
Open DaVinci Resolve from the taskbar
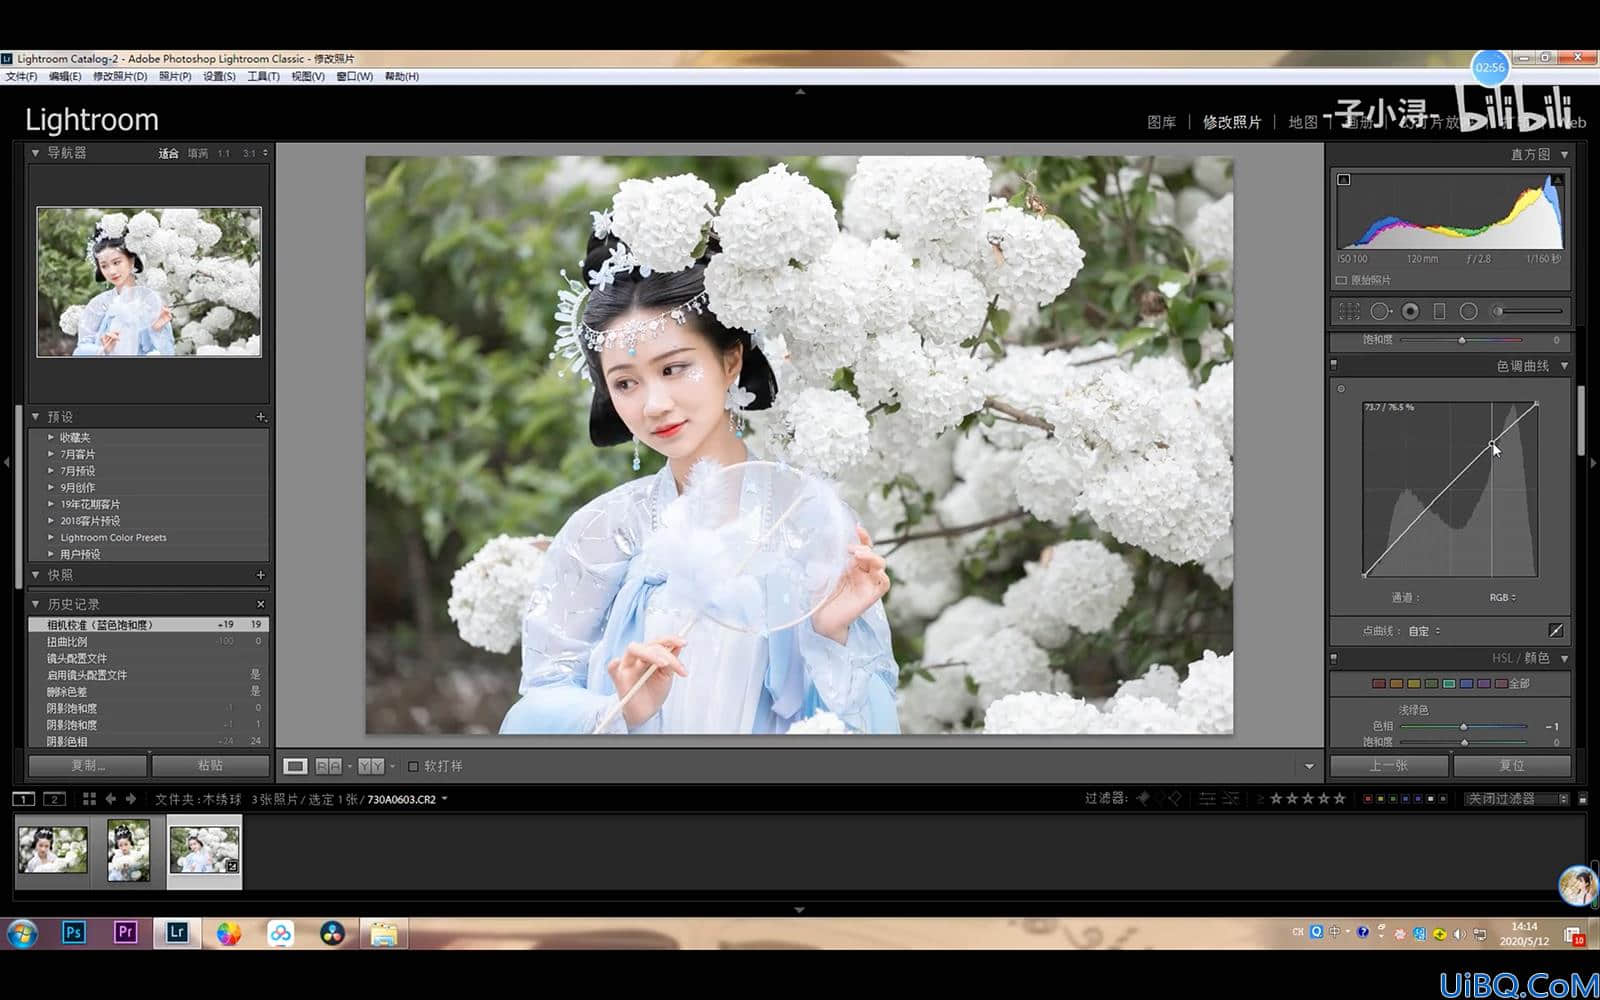pos(332,933)
